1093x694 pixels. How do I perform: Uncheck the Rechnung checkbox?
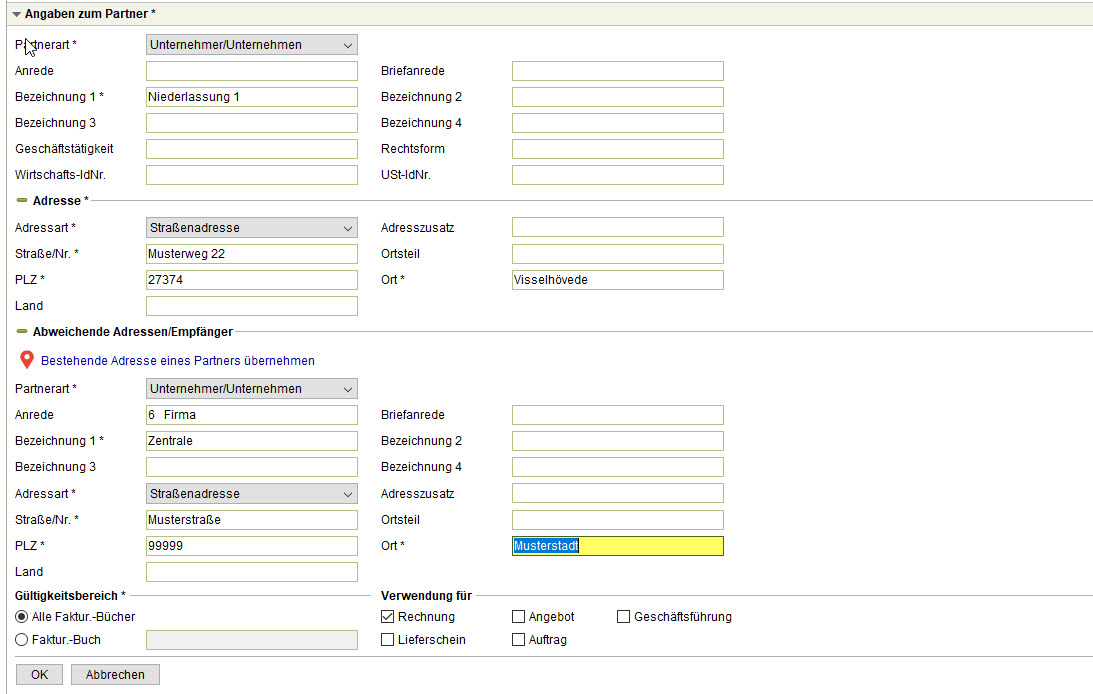388,617
